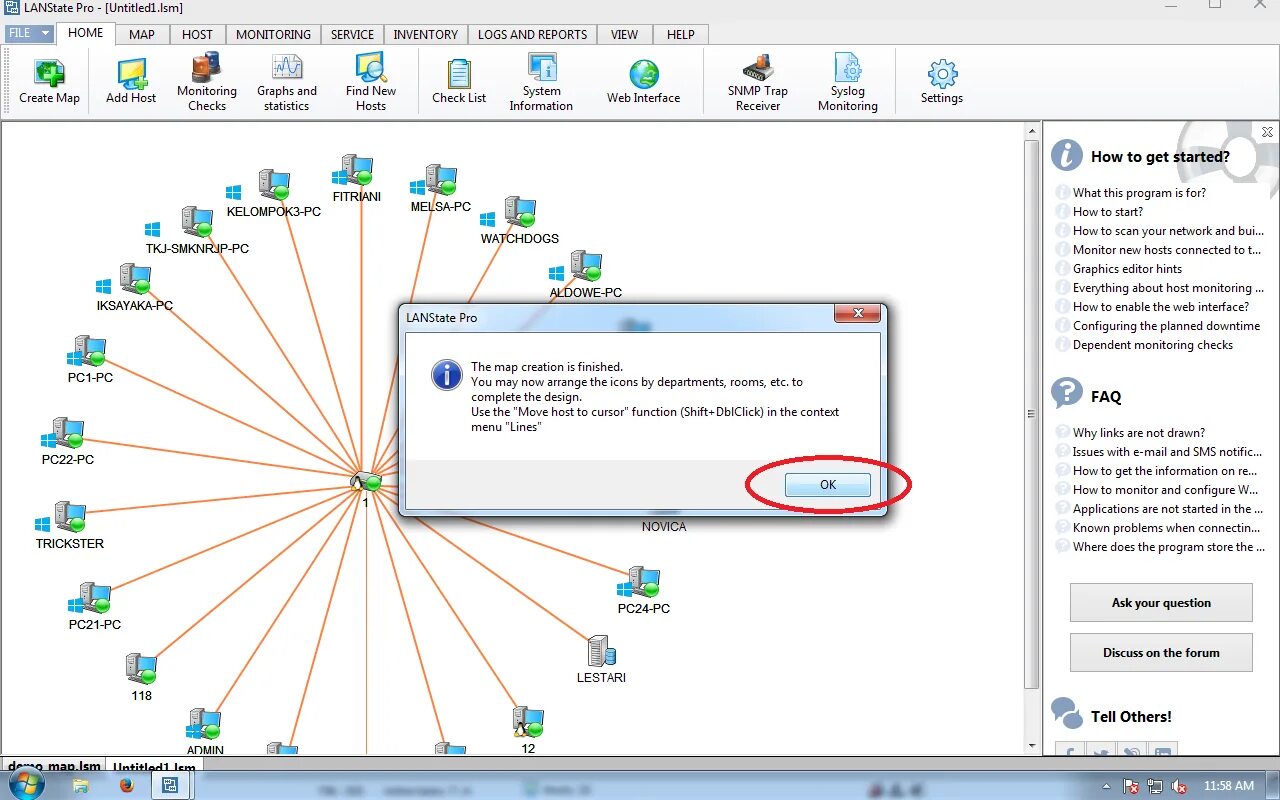Switch to the MAP ribbon tab
The height and width of the screenshot is (800, 1280).
(x=142, y=34)
